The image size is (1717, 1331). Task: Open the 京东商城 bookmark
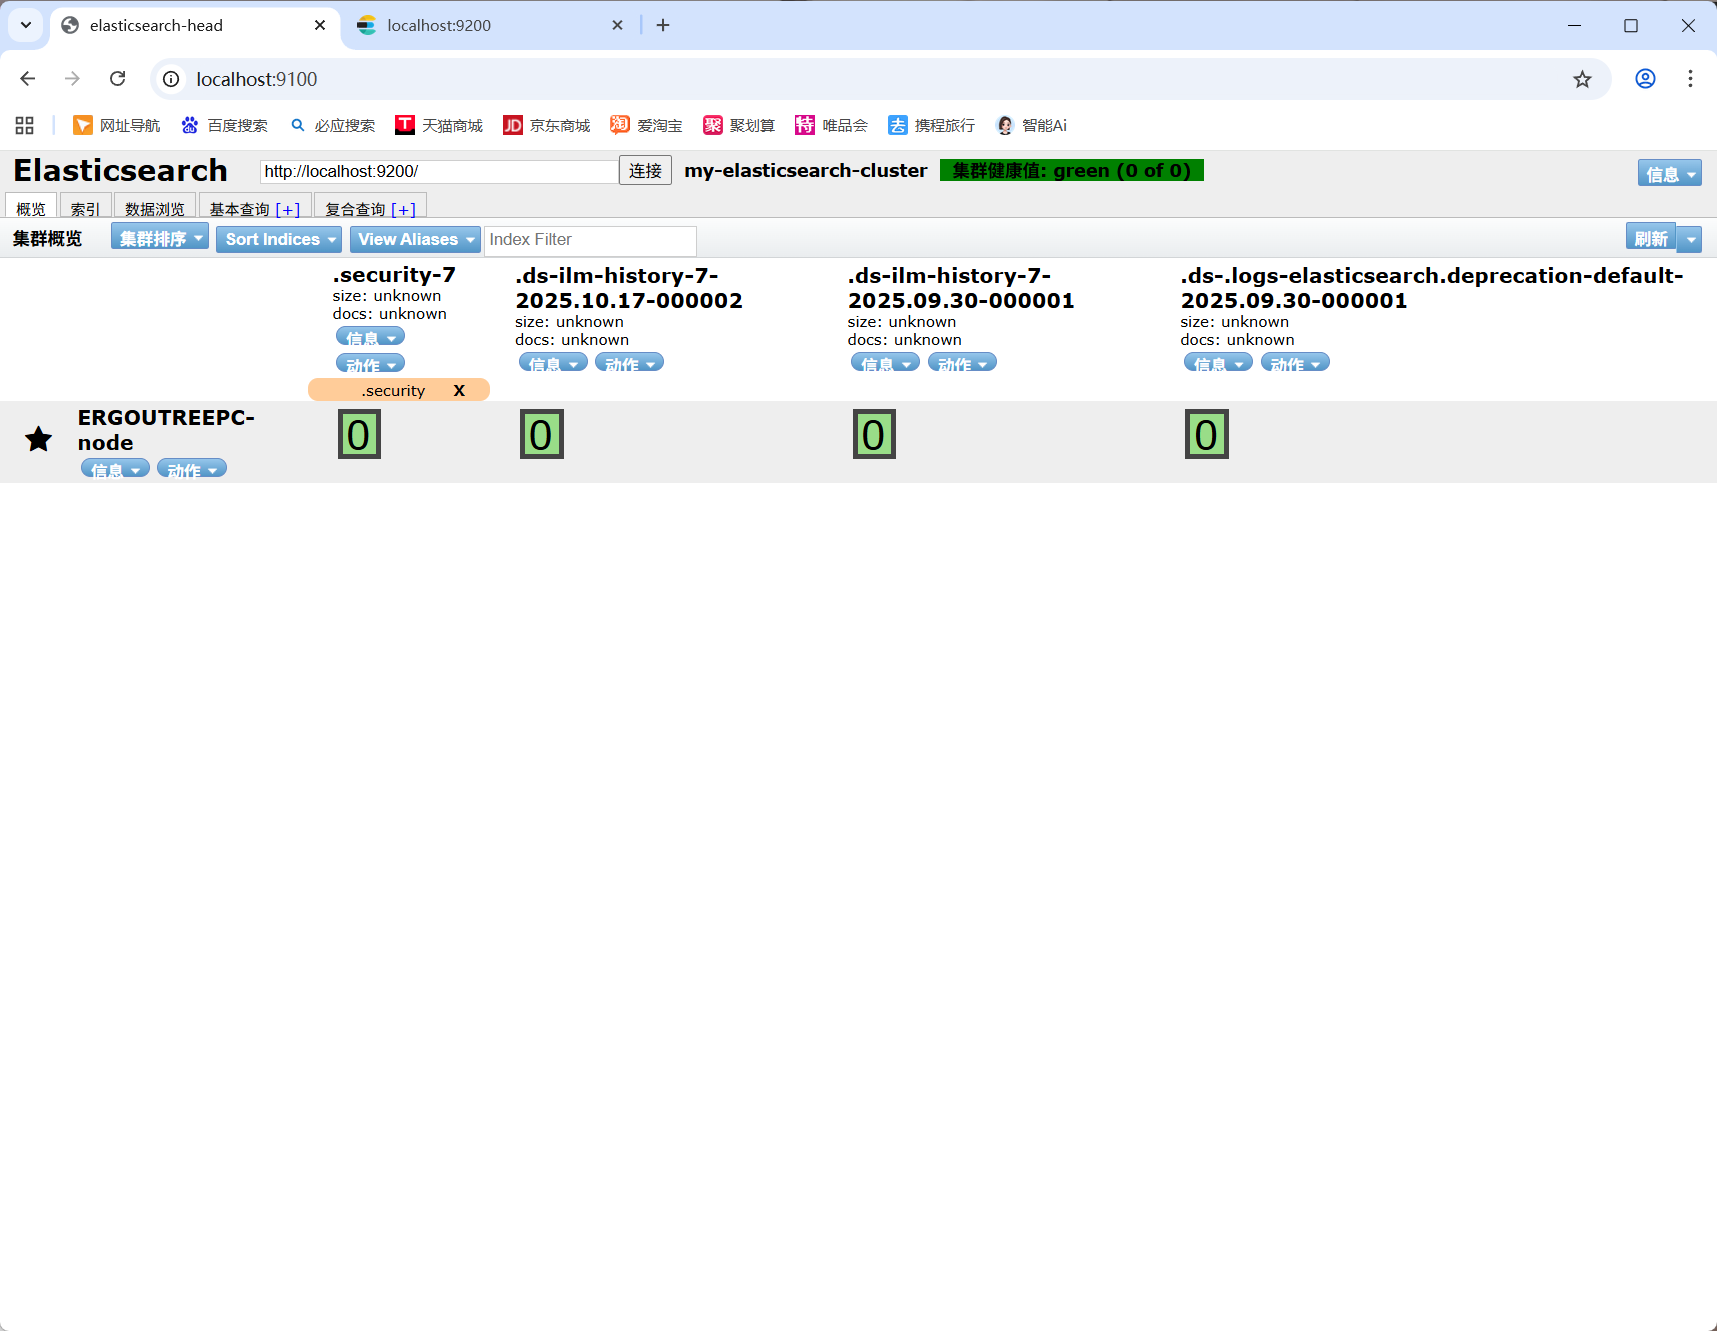point(547,125)
